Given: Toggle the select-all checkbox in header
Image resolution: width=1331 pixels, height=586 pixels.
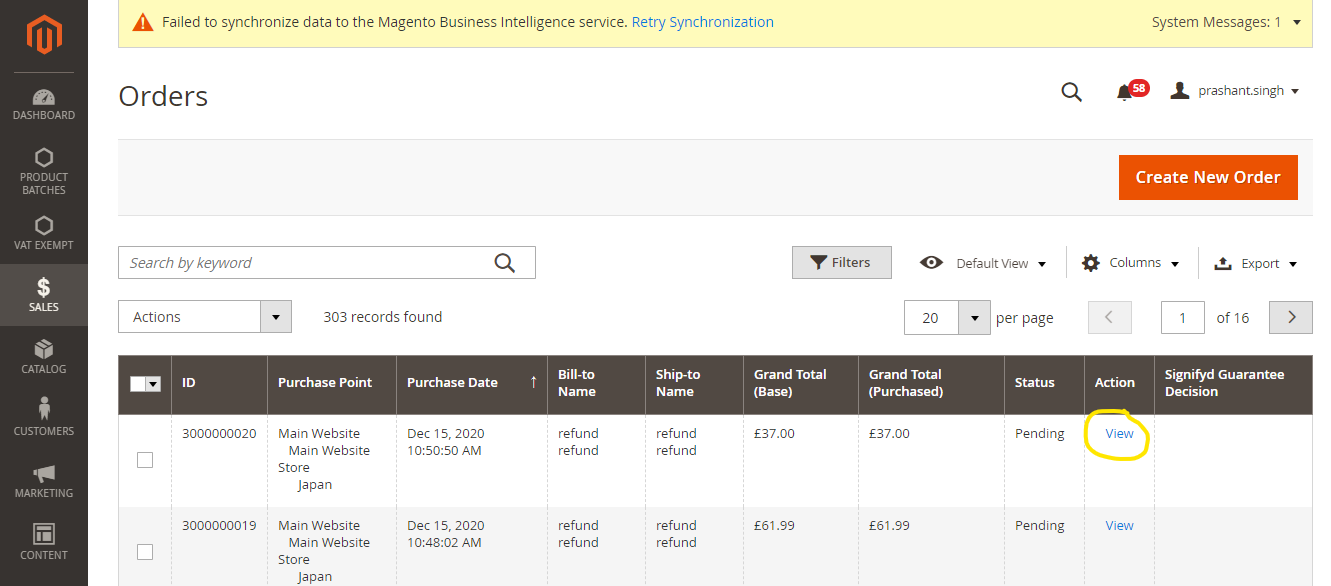Looking at the screenshot, I should pos(139,384).
